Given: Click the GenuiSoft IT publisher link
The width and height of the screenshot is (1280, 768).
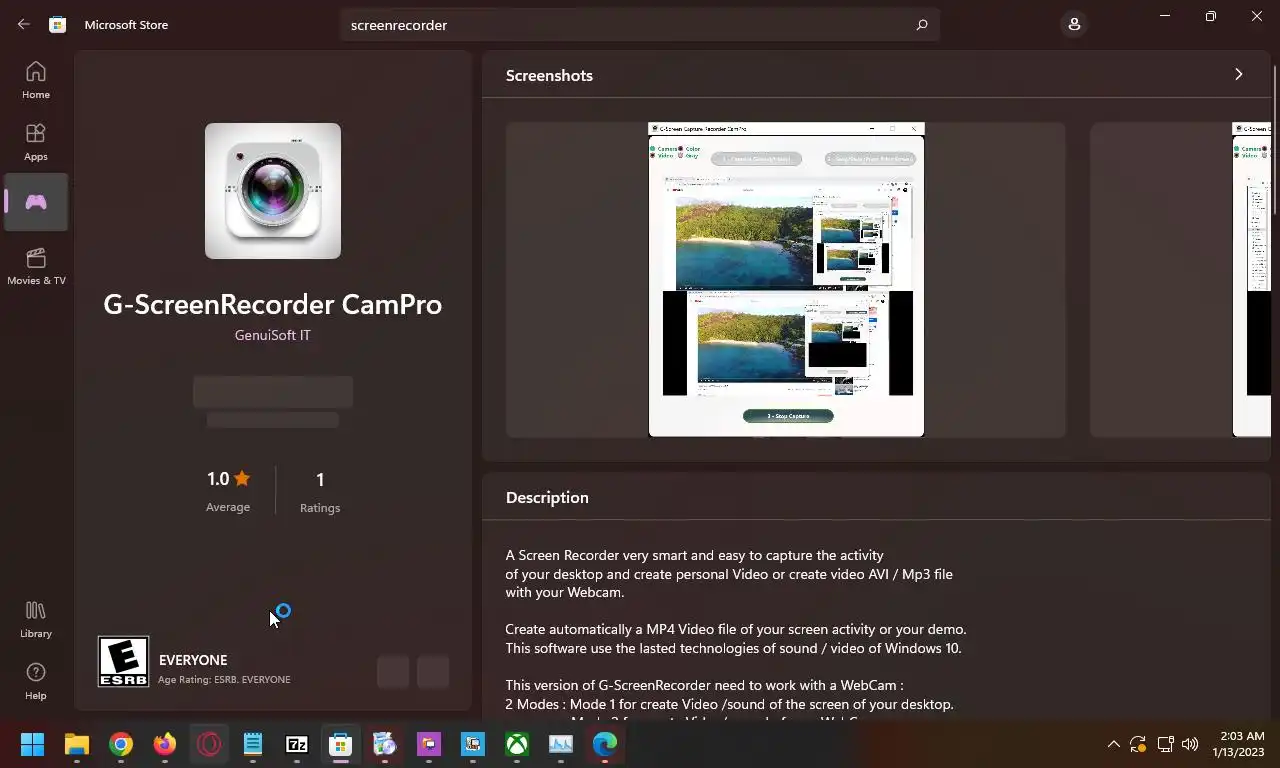Looking at the screenshot, I should (272, 335).
